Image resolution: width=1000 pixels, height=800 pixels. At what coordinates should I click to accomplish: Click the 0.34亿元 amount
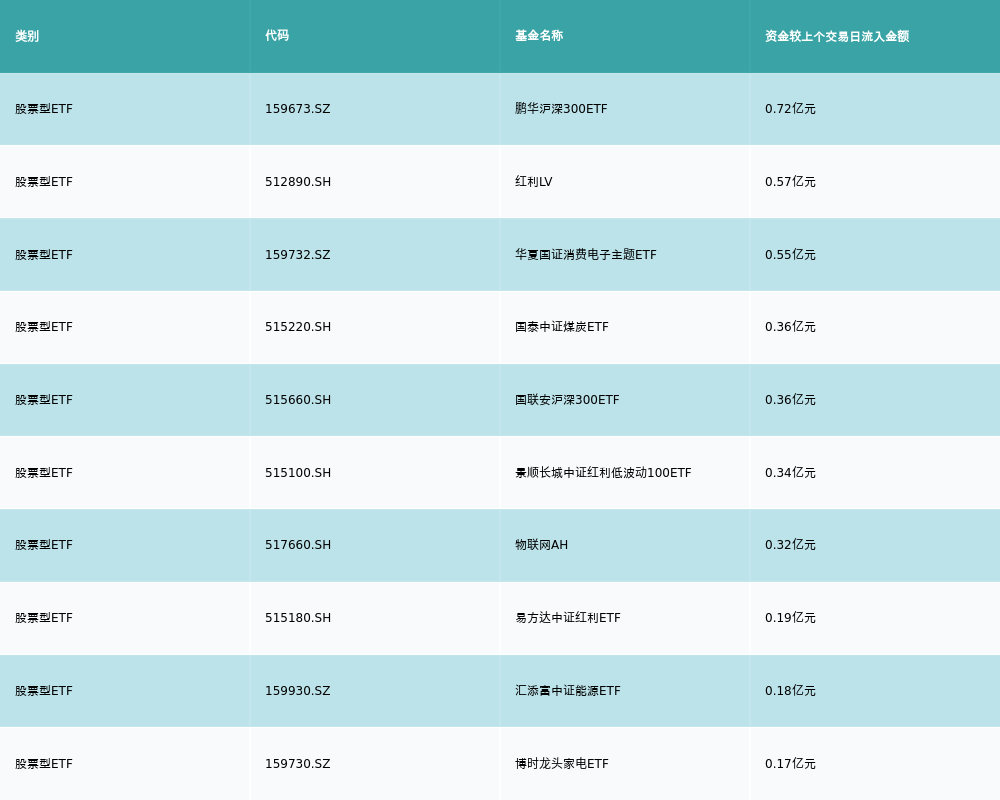tap(790, 473)
